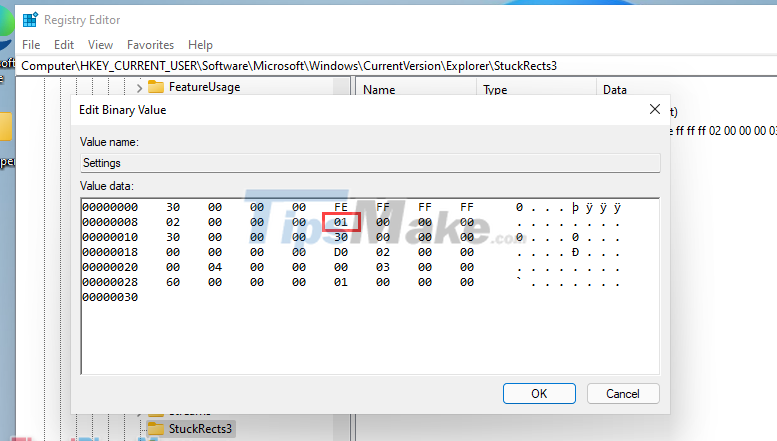Click the registry path address bar

(x=396, y=66)
